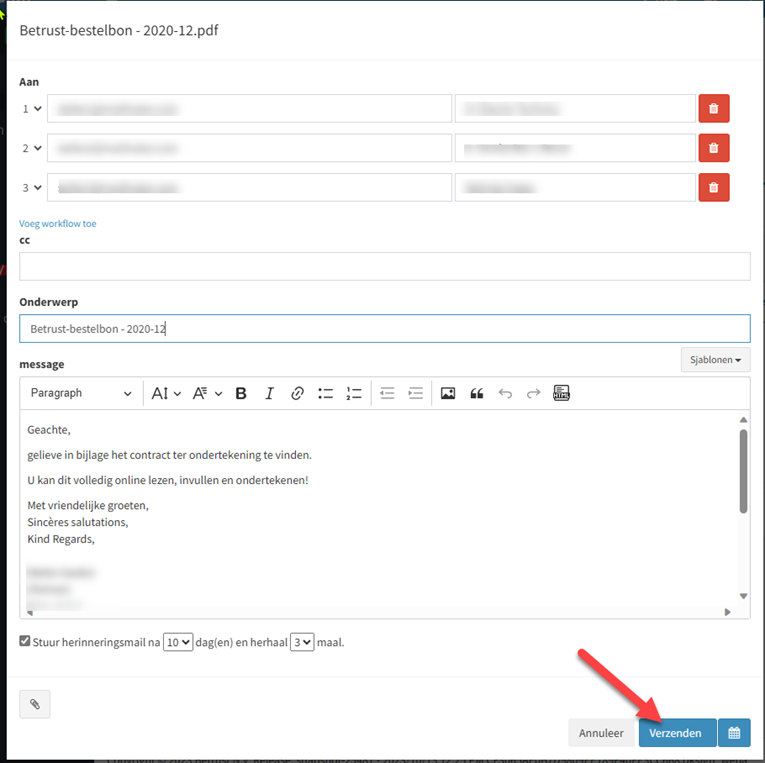Delete recipient row 1 with trash icon
765x763 pixels.
(714, 108)
